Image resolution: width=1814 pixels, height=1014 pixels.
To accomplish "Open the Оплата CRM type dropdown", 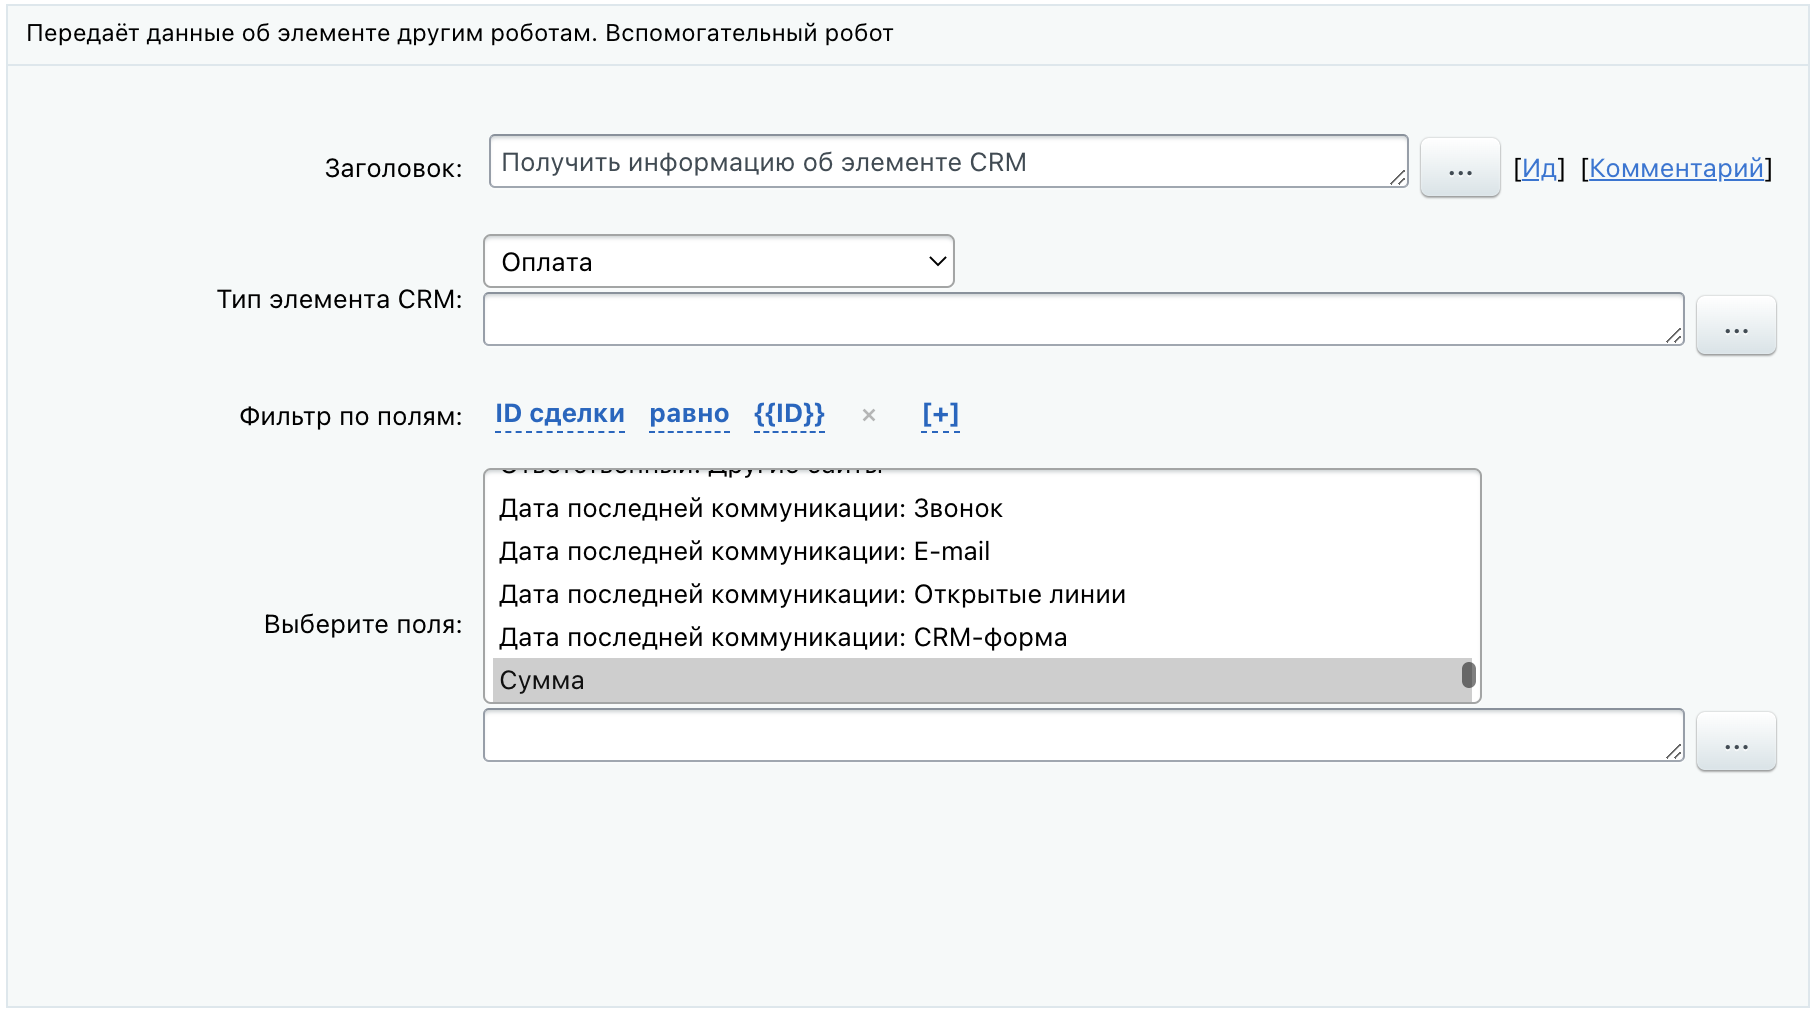I will pos(718,262).
